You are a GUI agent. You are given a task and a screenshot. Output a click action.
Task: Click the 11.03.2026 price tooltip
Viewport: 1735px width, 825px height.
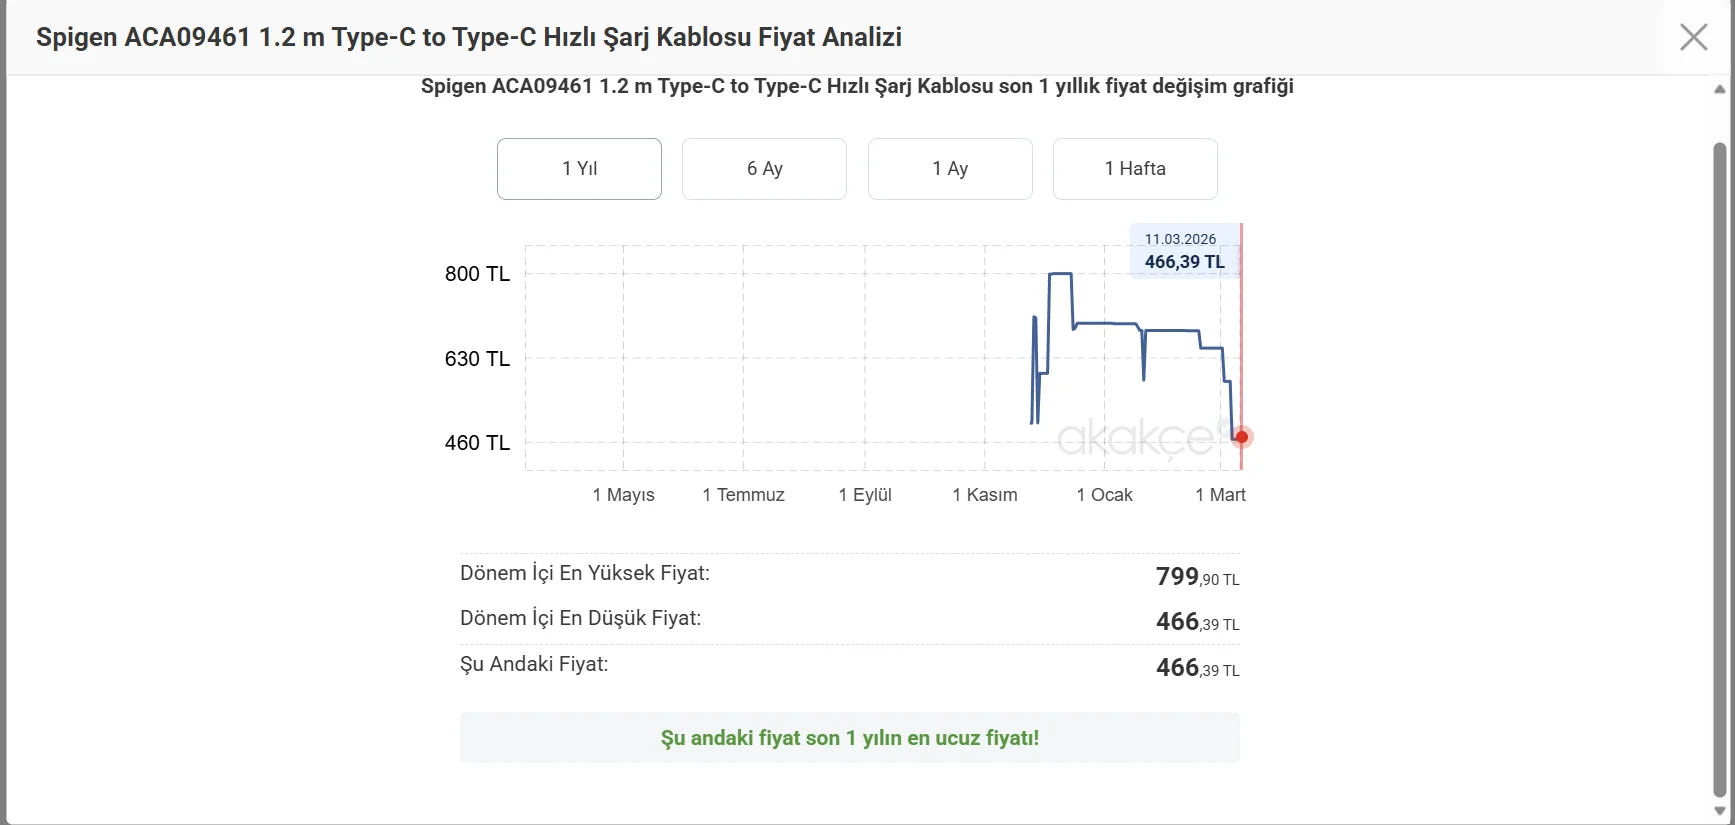[1184, 251]
